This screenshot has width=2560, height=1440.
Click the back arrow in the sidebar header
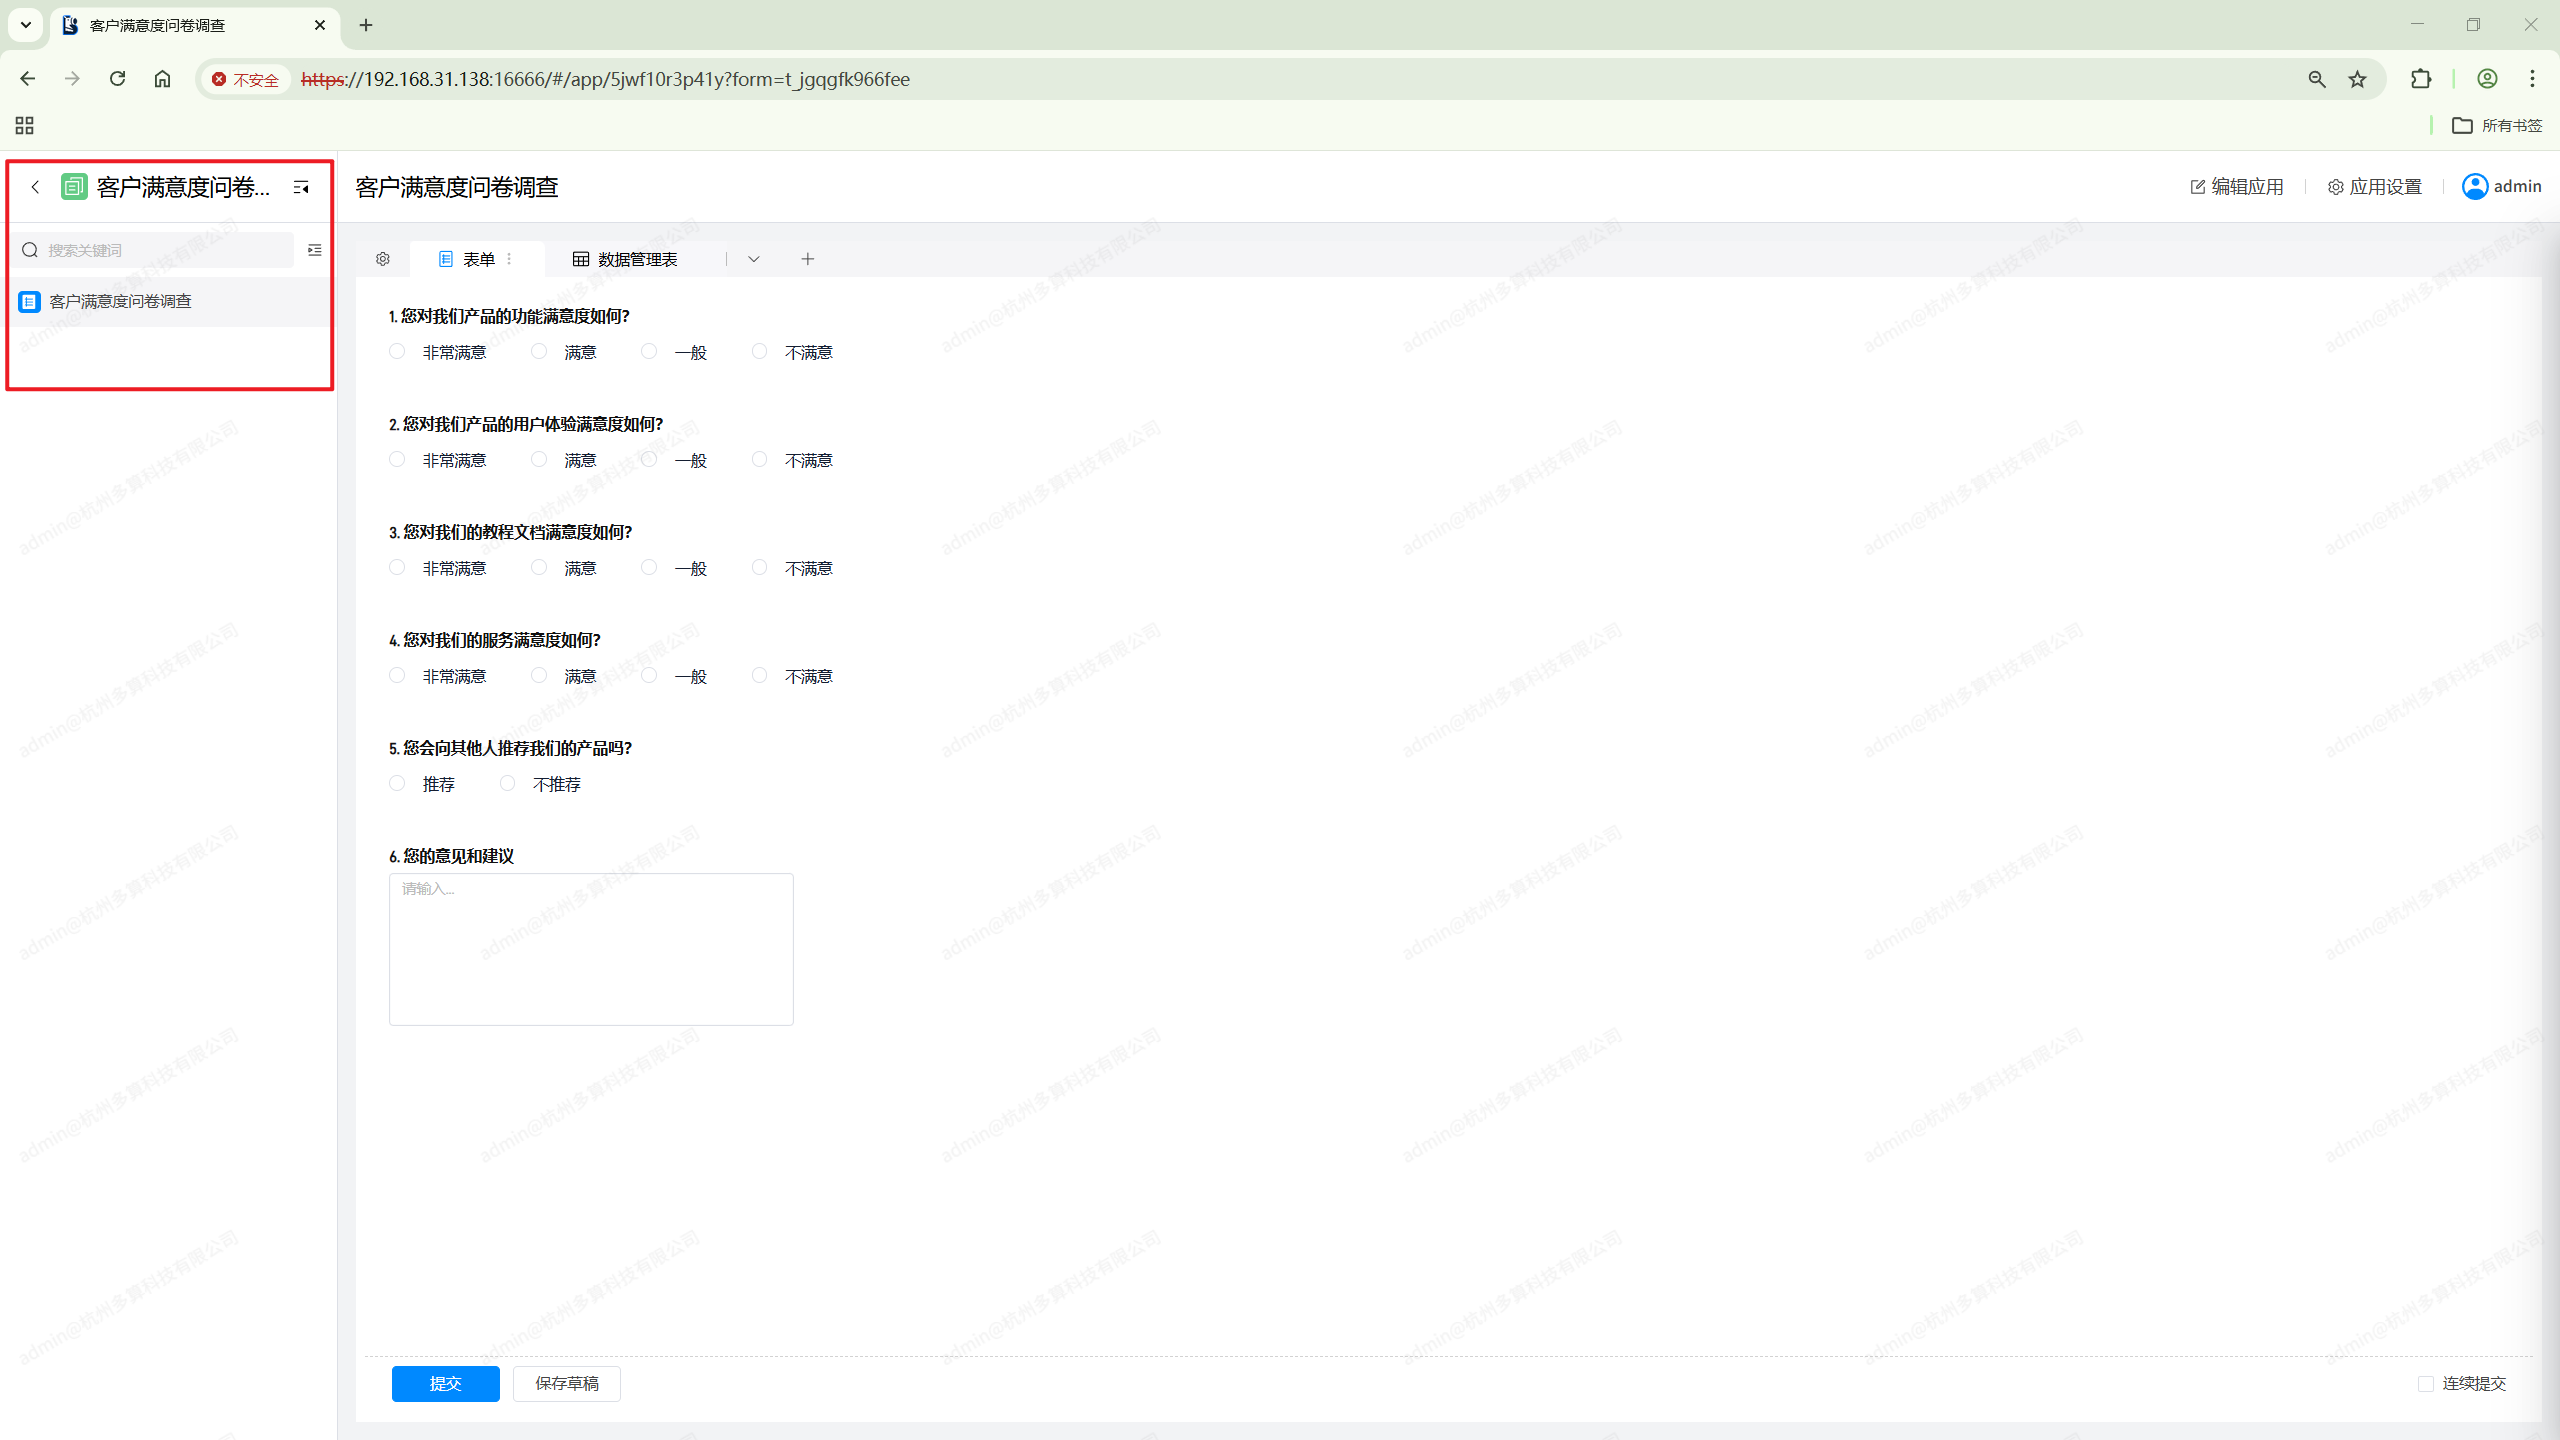coord(35,187)
